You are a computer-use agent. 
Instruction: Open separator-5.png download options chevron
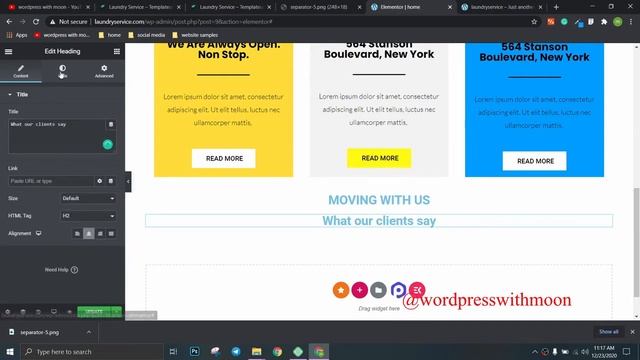[89, 332]
